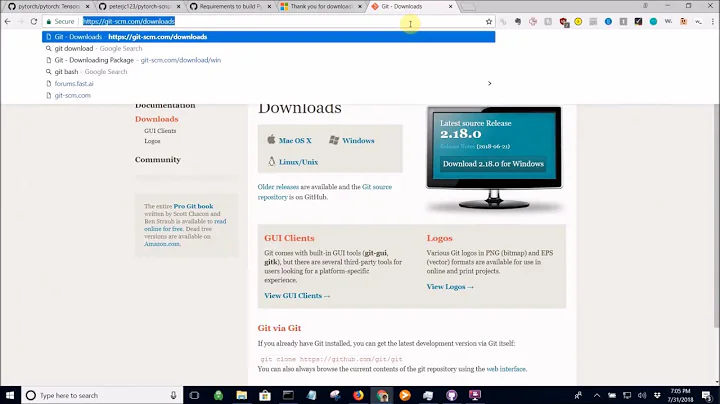Image resolution: width=720 pixels, height=404 pixels.
Task: Open Firefox from the taskbar
Action: point(358,395)
